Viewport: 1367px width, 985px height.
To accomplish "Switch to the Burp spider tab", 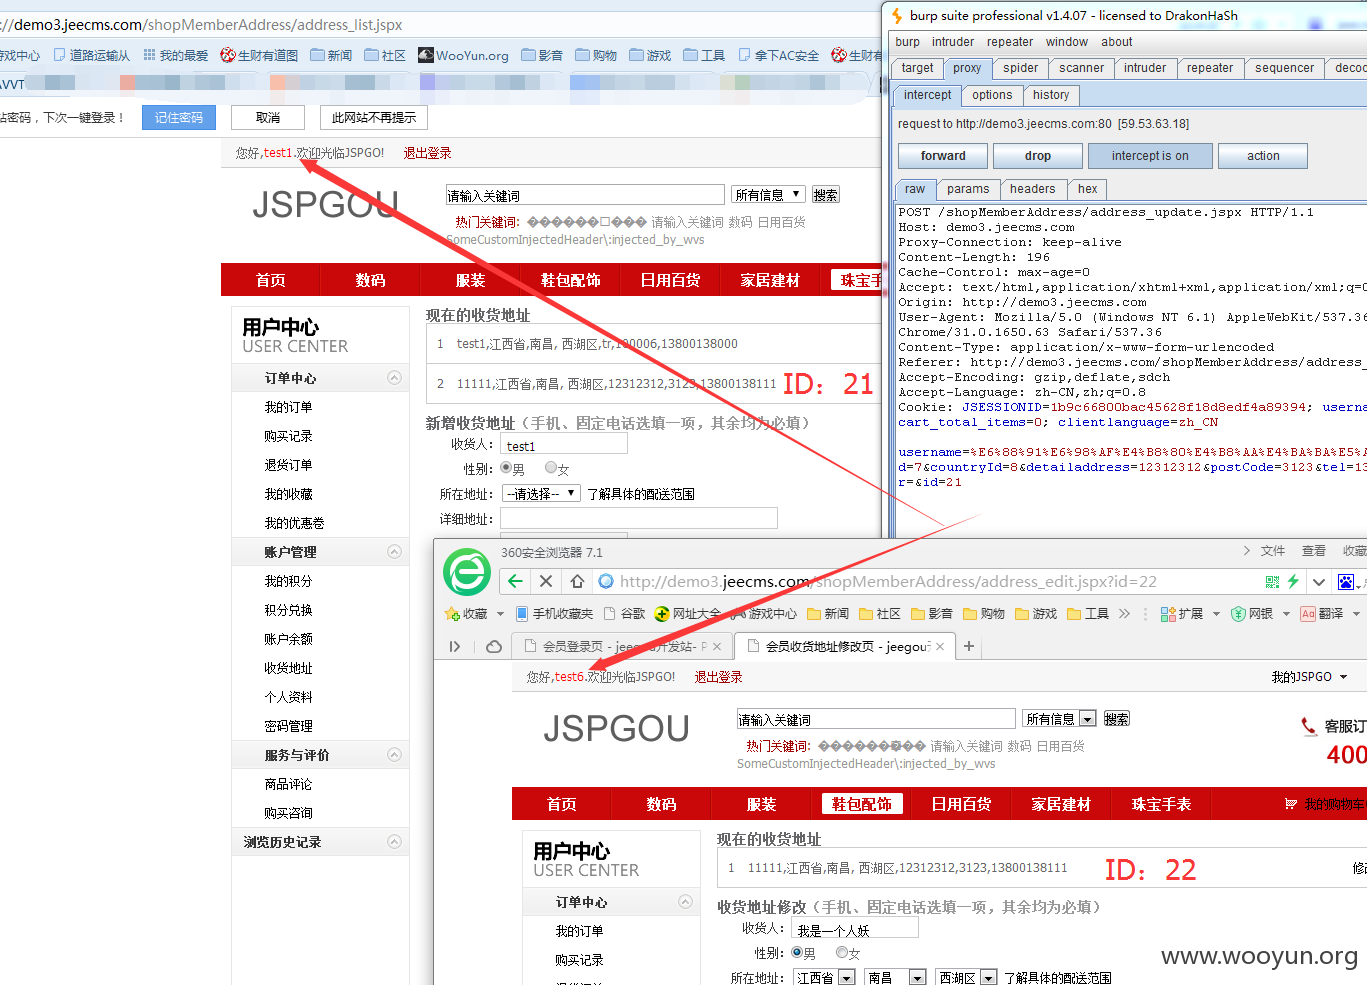I will (x=1021, y=68).
